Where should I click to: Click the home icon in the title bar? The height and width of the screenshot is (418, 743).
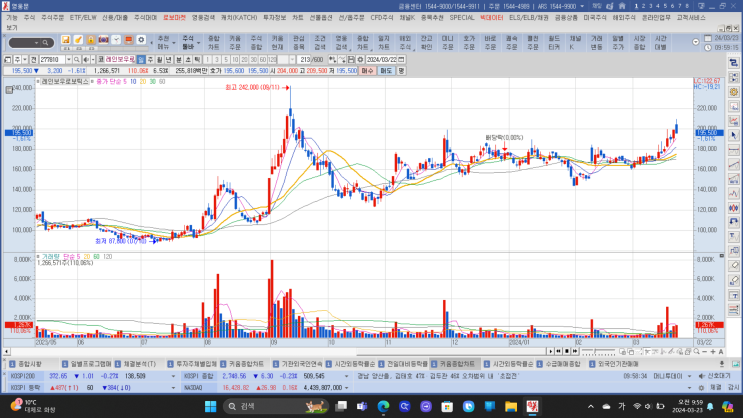click(x=623, y=6)
